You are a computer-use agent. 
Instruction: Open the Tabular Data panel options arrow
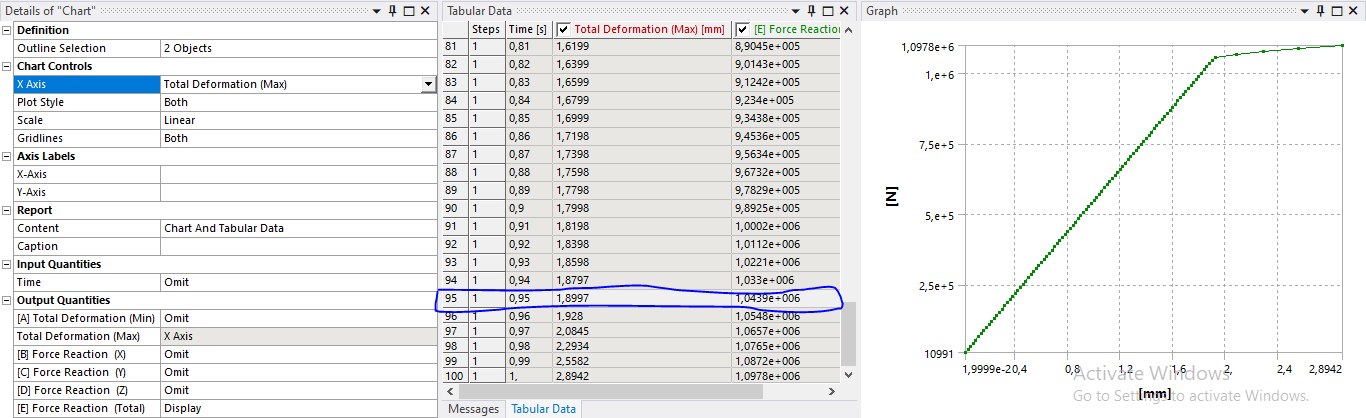[x=796, y=10]
